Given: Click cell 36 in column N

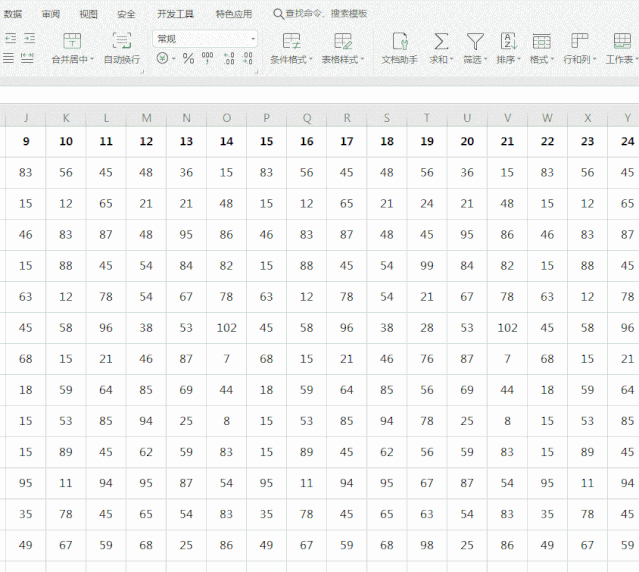Looking at the screenshot, I should (x=186, y=173).
